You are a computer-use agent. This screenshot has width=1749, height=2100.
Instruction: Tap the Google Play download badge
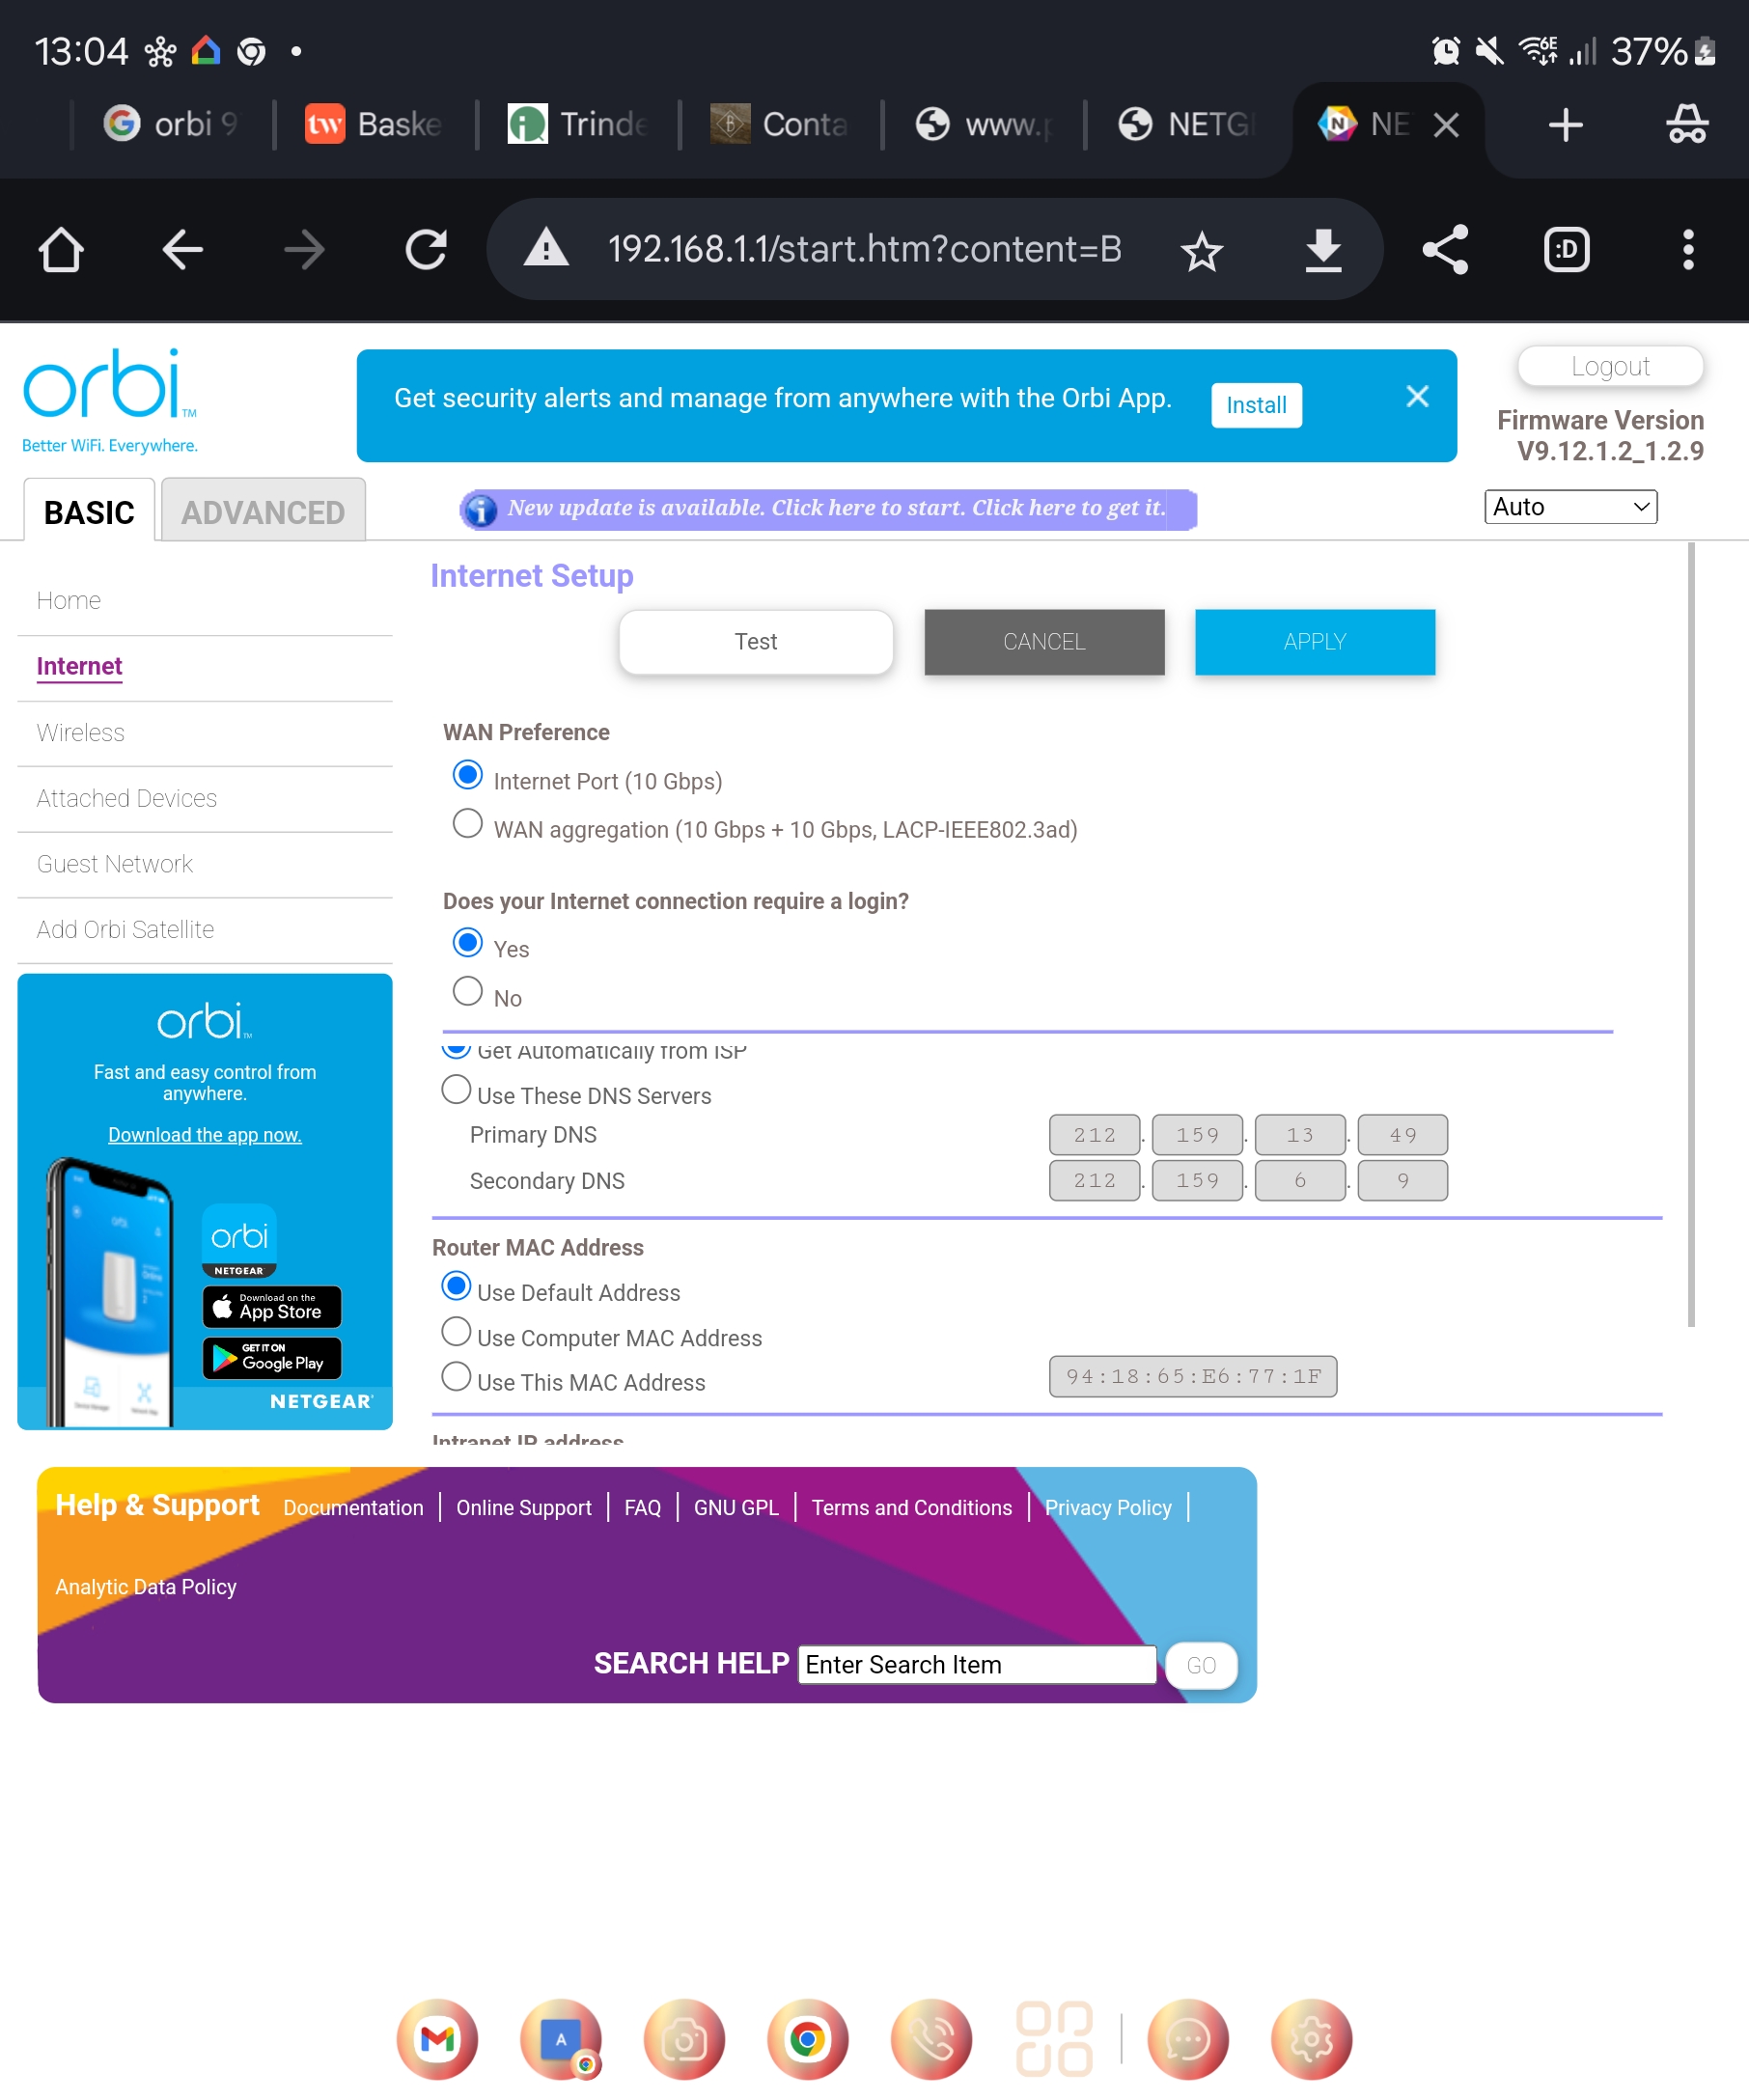(x=271, y=1358)
